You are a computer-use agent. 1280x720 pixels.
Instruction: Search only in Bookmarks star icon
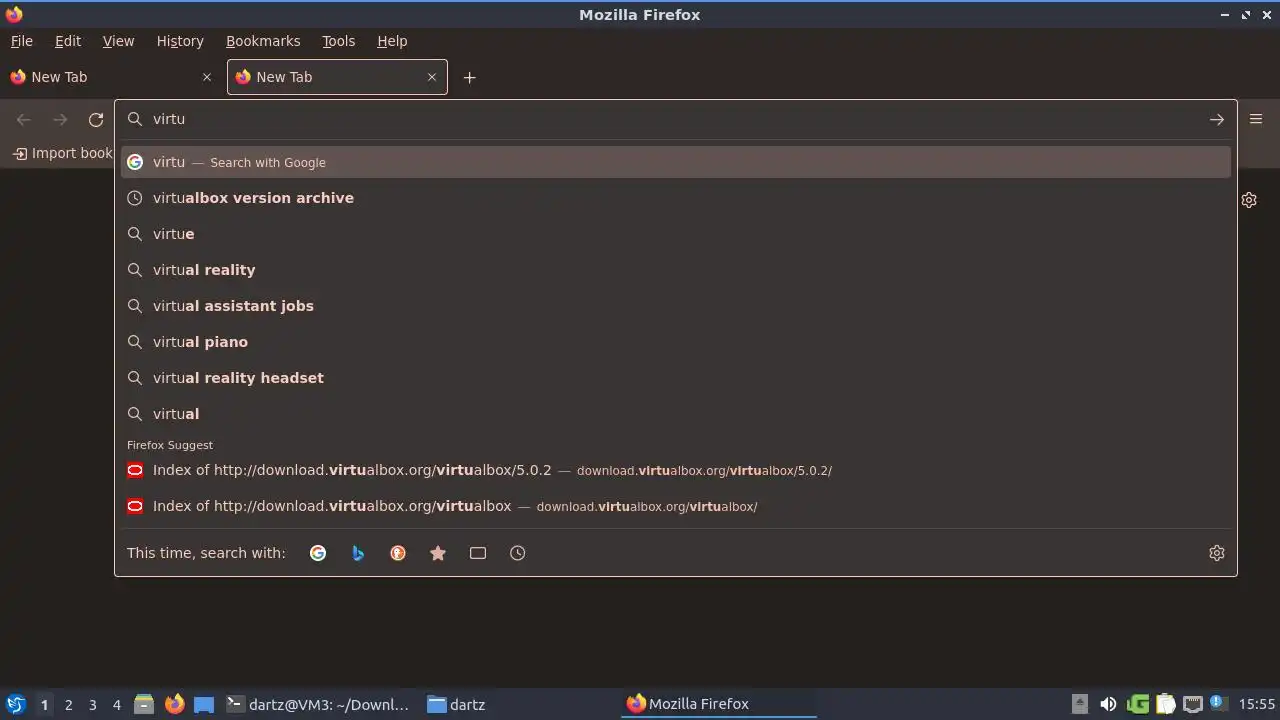pyautogui.click(x=438, y=553)
